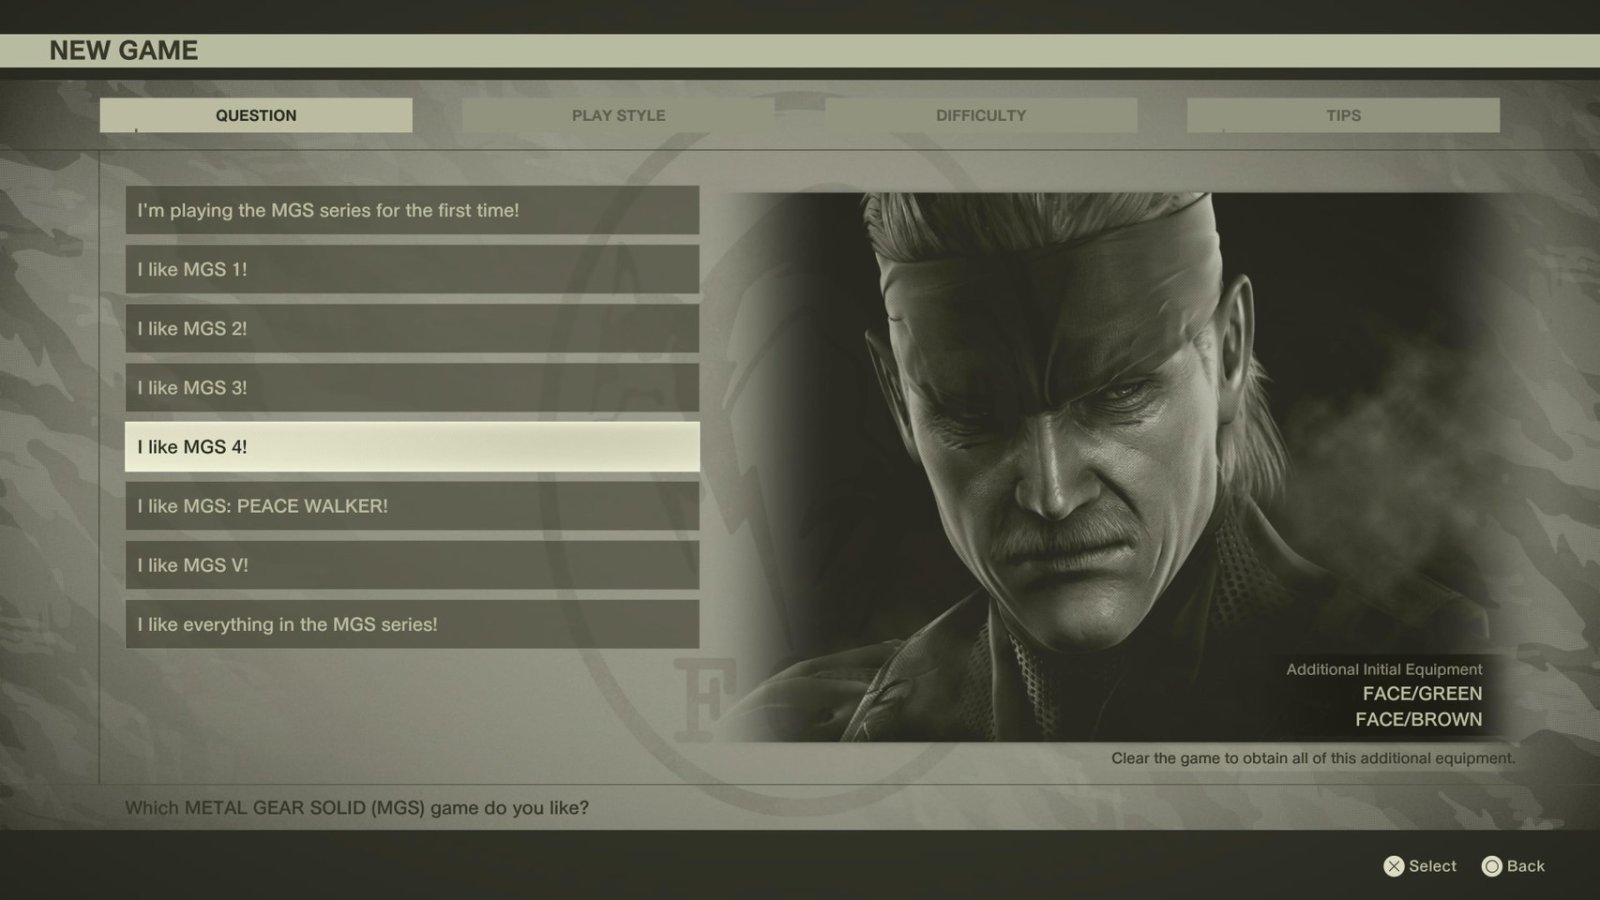The height and width of the screenshot is (900, 1600).
Task: Select "I like MGS: PEACE WALKER!"
Action: 412,505
